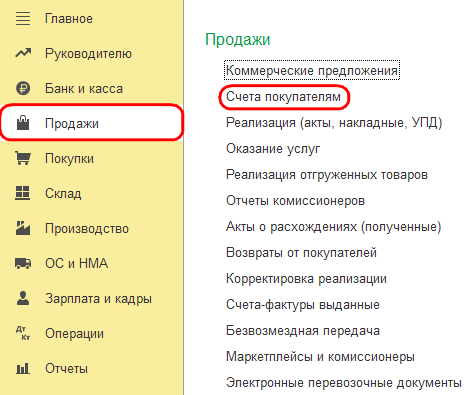Select the Продажи section label

(x=72, y=124)
